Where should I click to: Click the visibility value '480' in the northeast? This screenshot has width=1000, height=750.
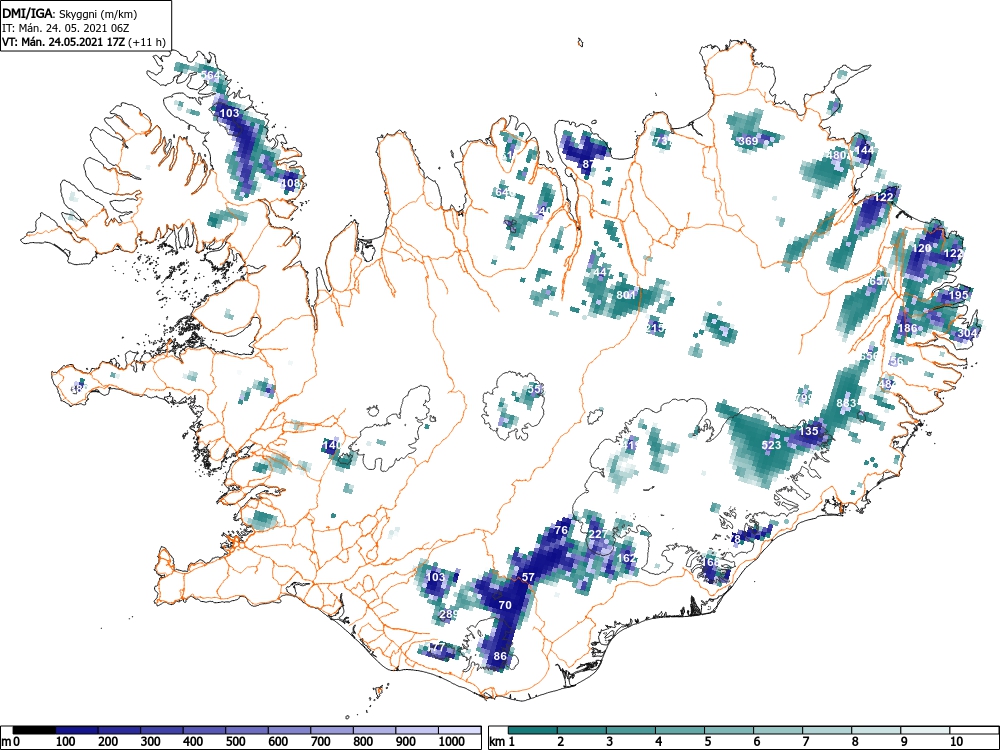coord(836,155)
